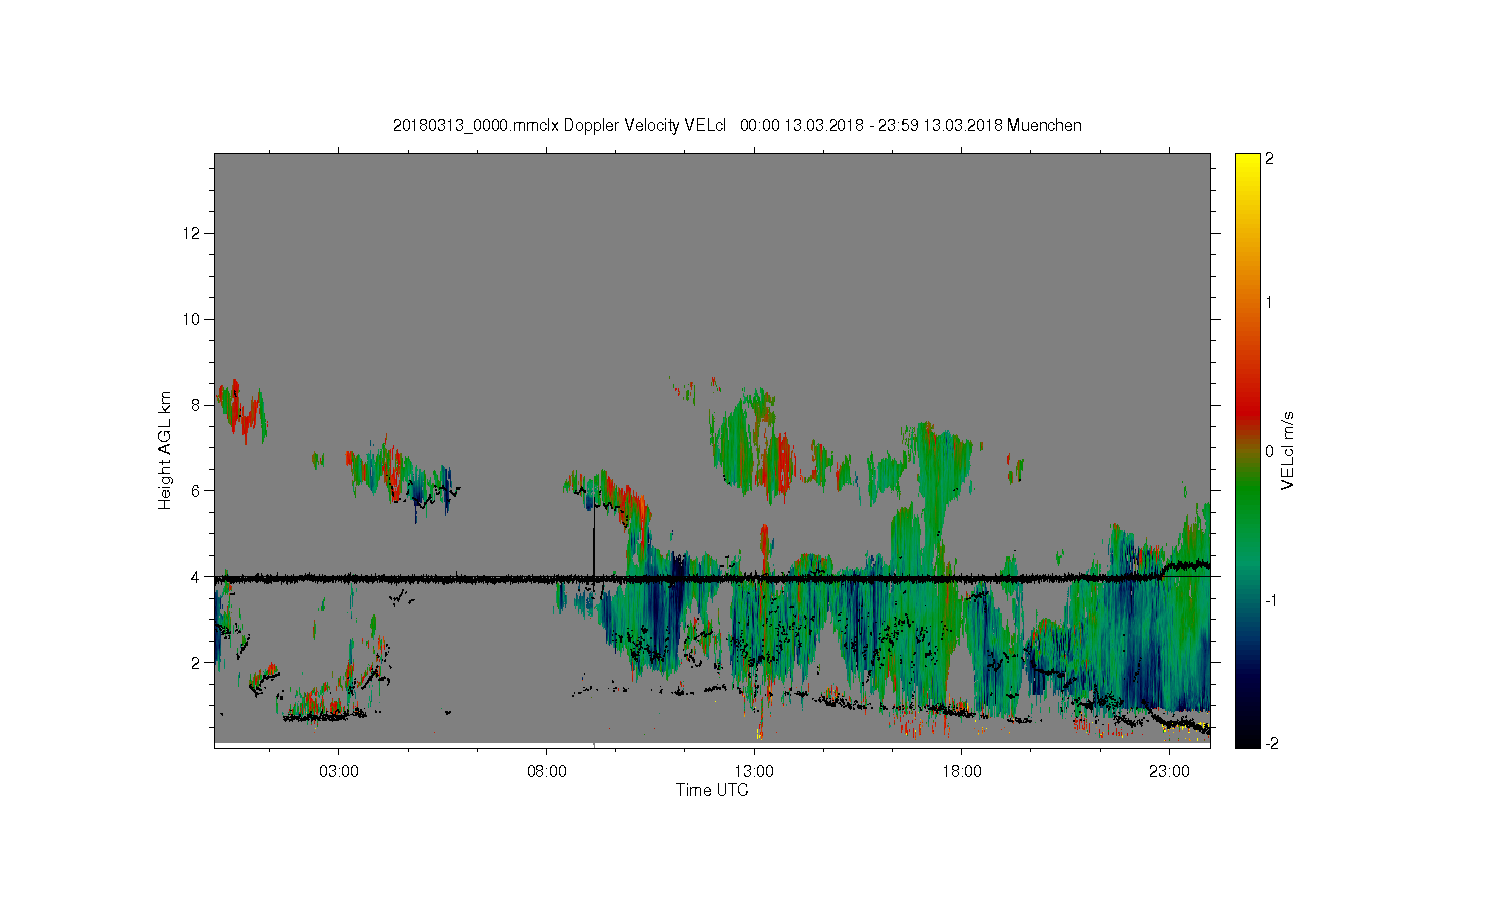Click the colorbar value -1 label
Viewport: 1500px width, 900px height.
click(1272, 599)
